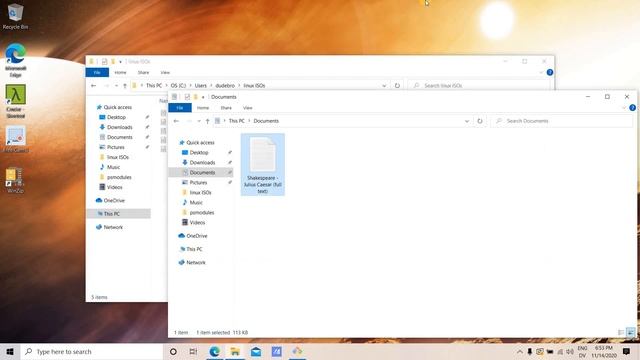Select Quick access in Documents window sidebar

pyautogui.click(x=200, y=142)
